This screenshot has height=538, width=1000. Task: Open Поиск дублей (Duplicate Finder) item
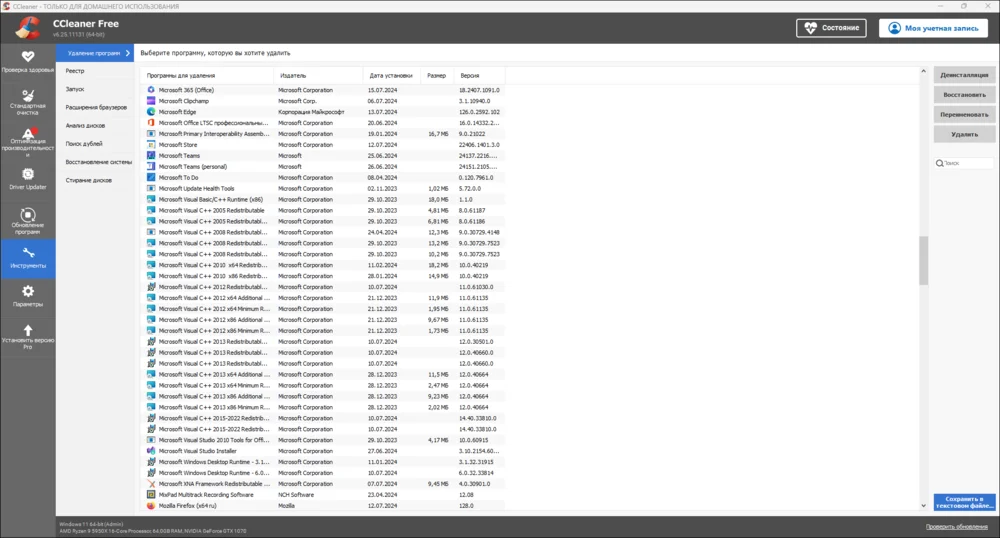coord(84,143)
